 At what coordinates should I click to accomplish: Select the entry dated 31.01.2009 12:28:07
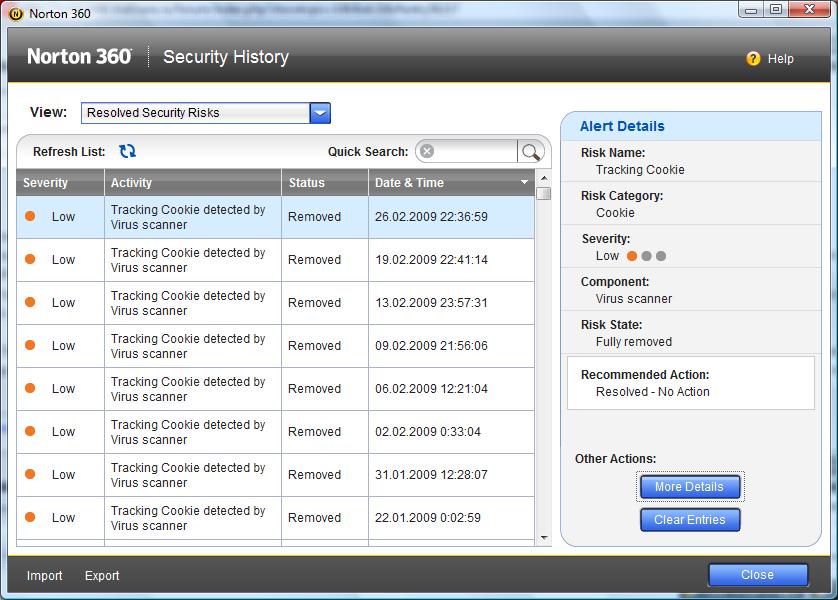(275, 475)
